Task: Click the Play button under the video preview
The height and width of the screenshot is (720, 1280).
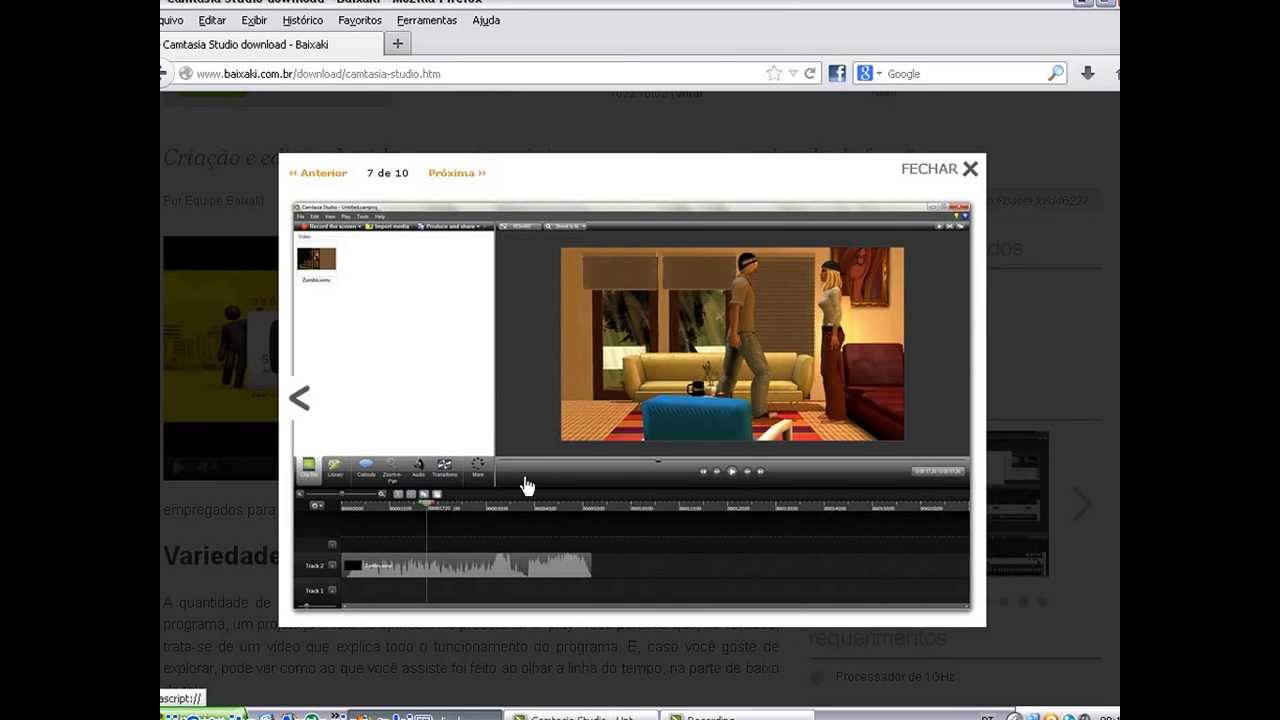Action: coord(732,471)
